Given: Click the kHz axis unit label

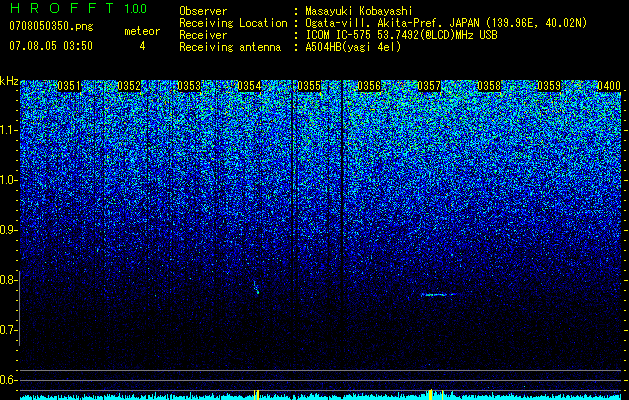Looking at the screenshot, I should [9, 81].
